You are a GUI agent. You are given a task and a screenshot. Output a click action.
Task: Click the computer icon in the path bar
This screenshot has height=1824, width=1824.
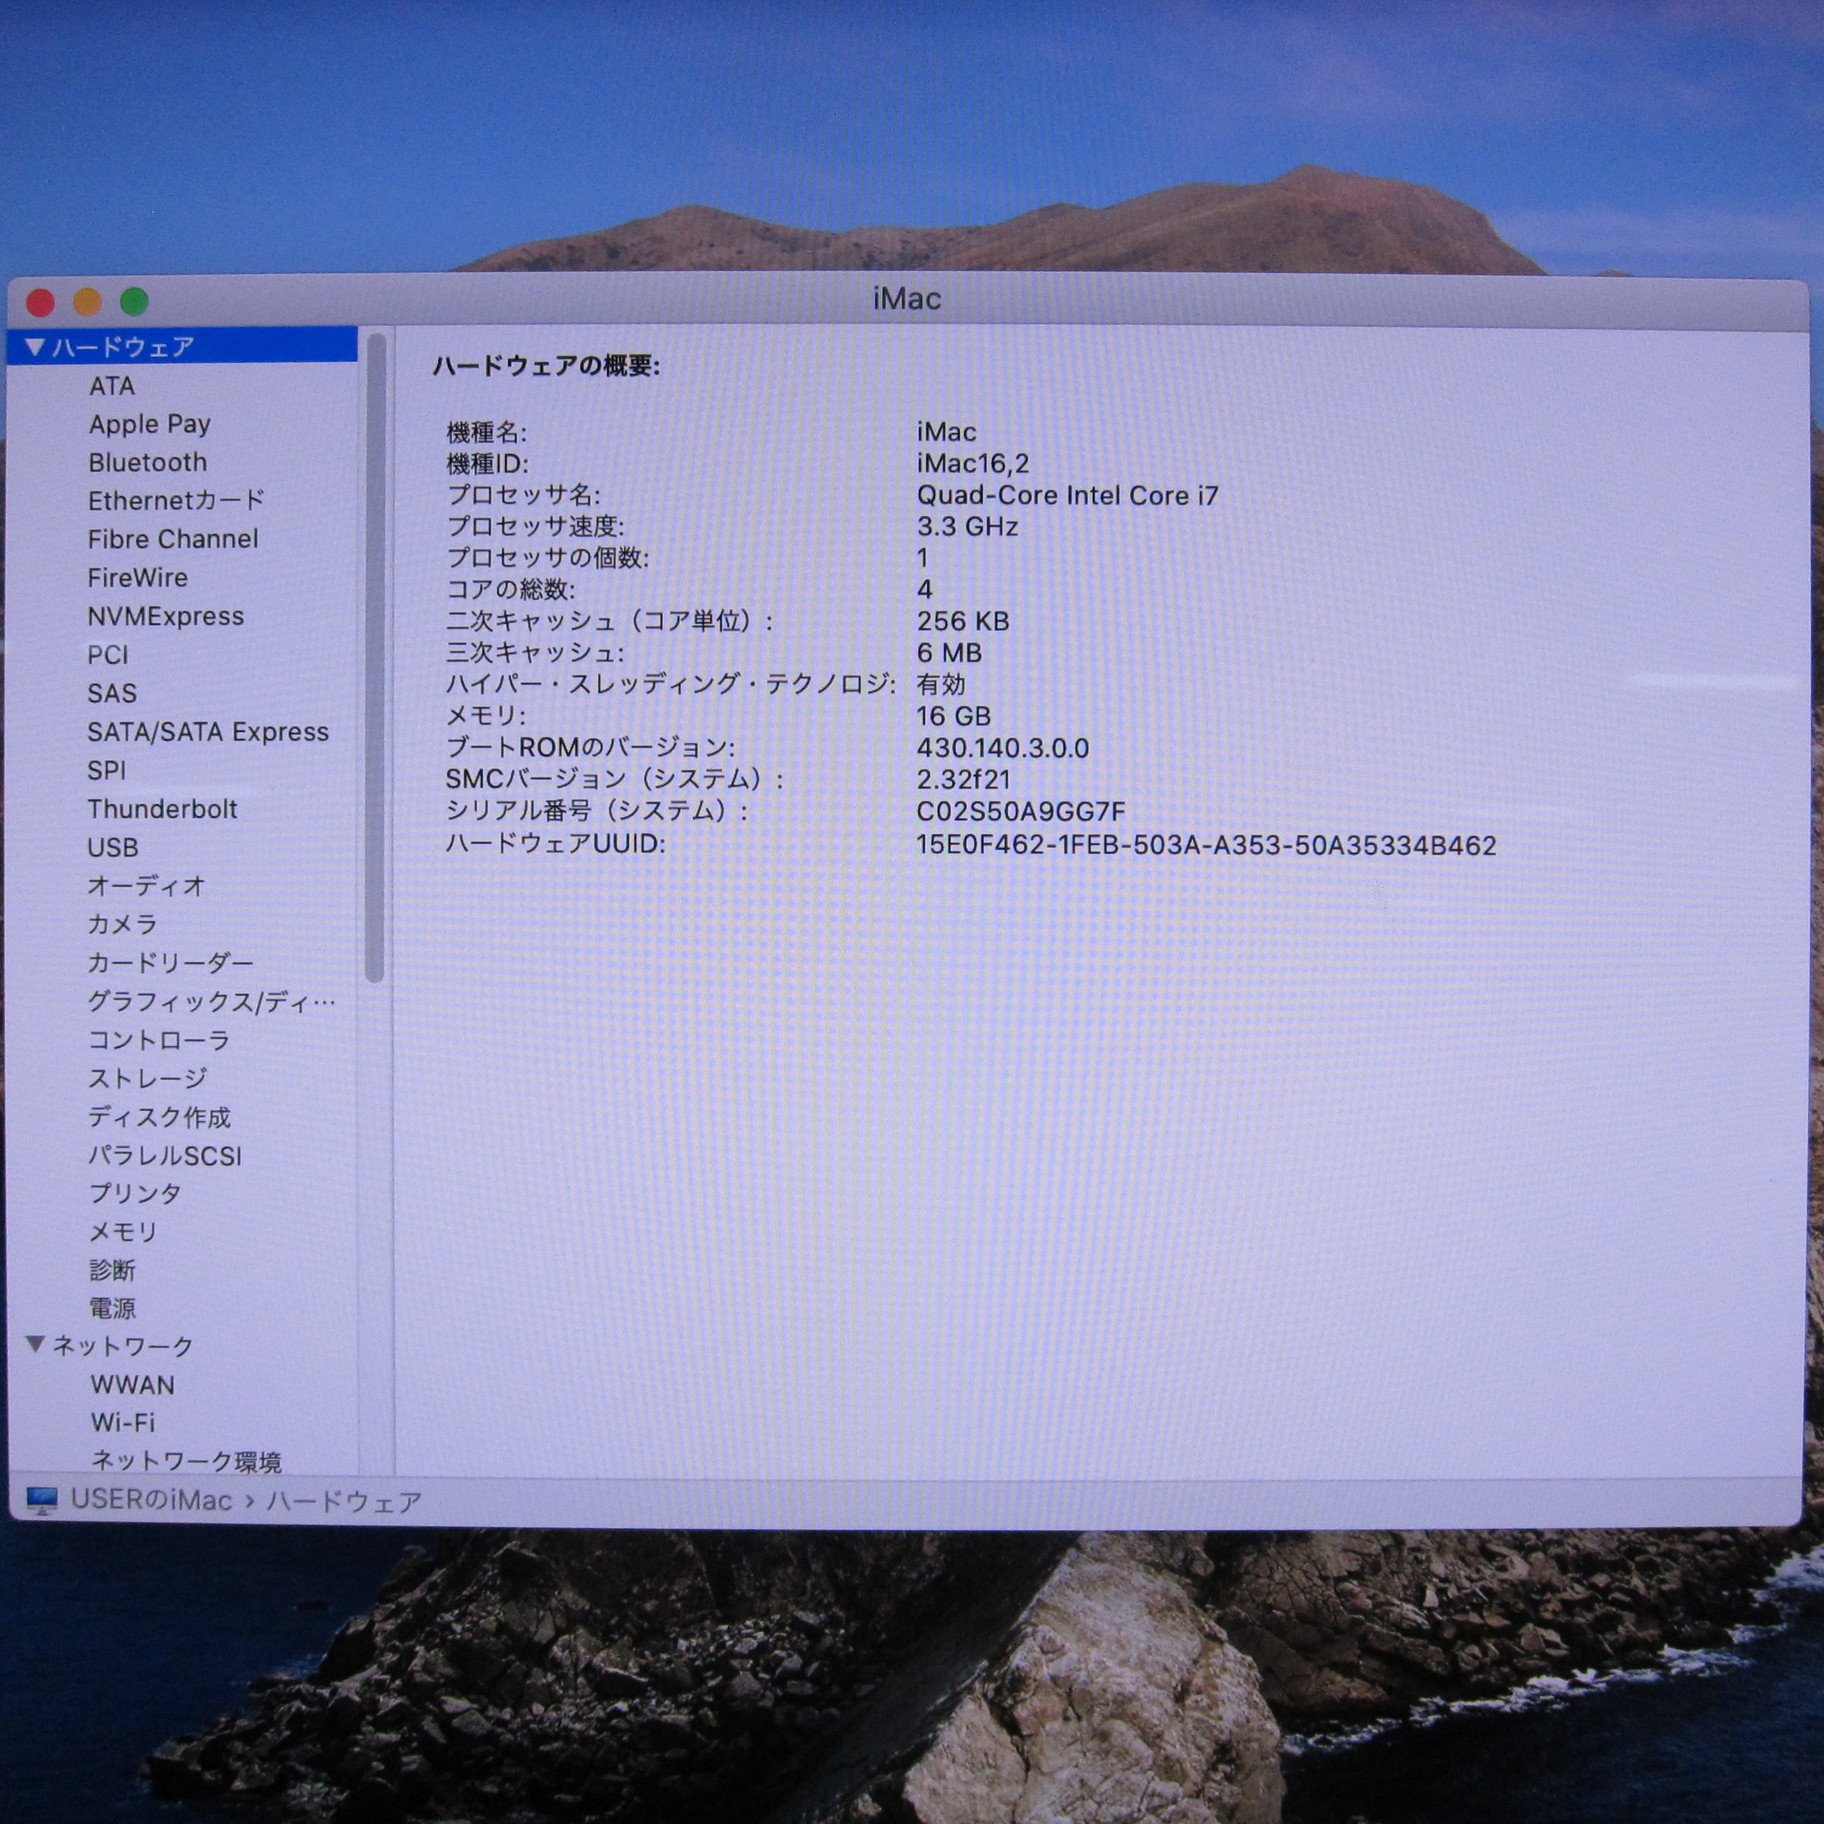pos(42,1501)
